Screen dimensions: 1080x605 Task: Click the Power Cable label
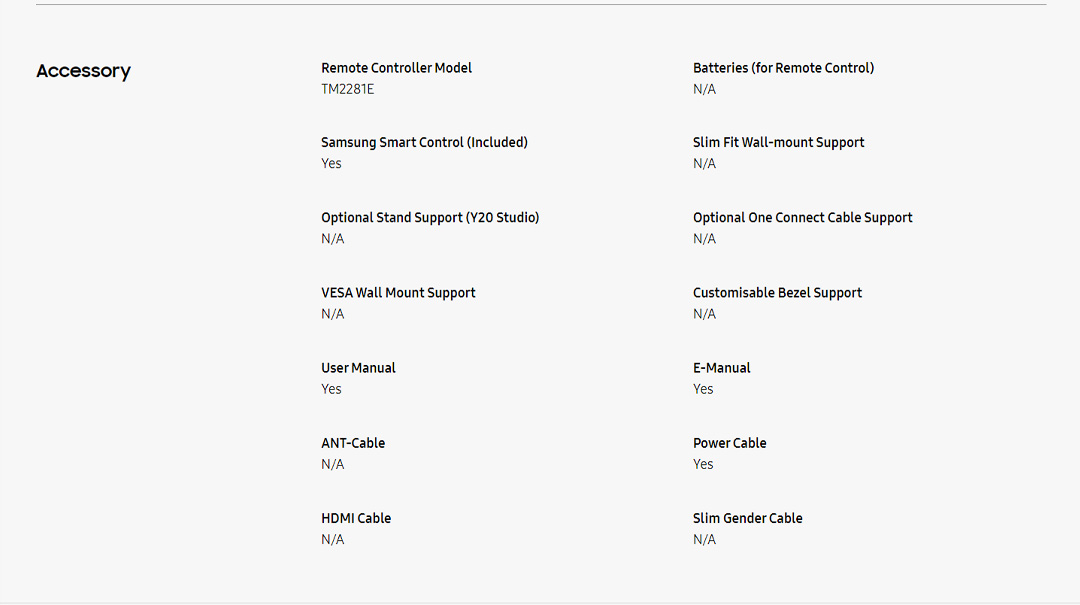click(729, 443)
